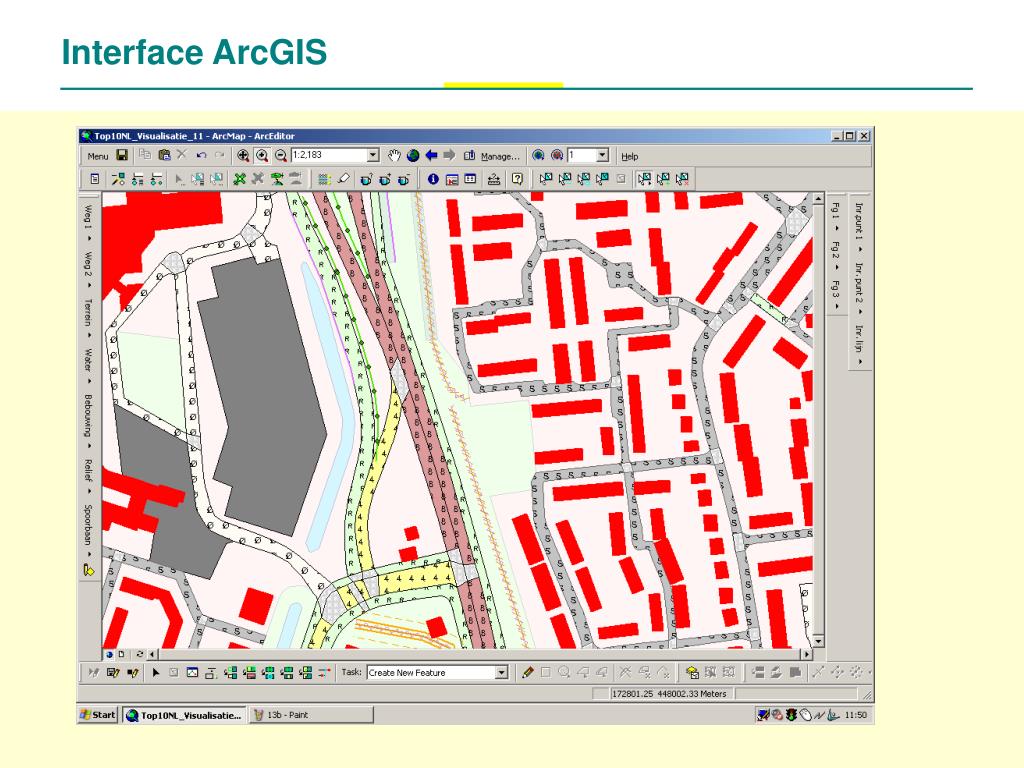
Task: Click the Manage... button
Action: tap(500, 156)
